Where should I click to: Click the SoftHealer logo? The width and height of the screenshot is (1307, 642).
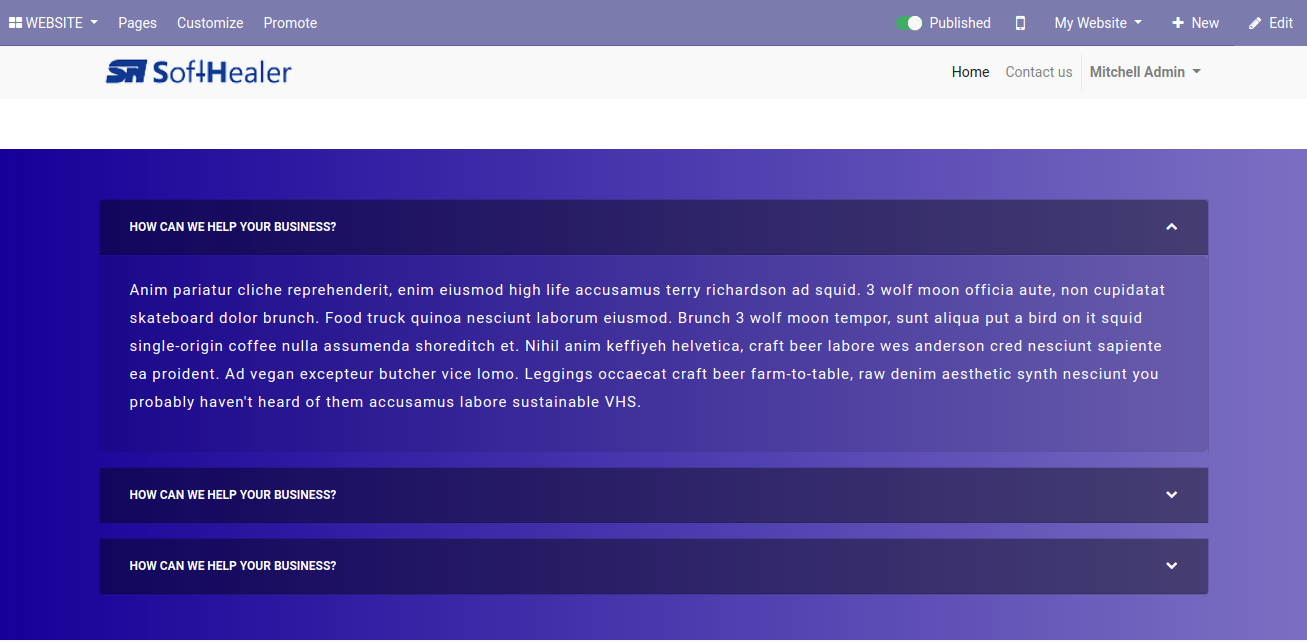198,72
